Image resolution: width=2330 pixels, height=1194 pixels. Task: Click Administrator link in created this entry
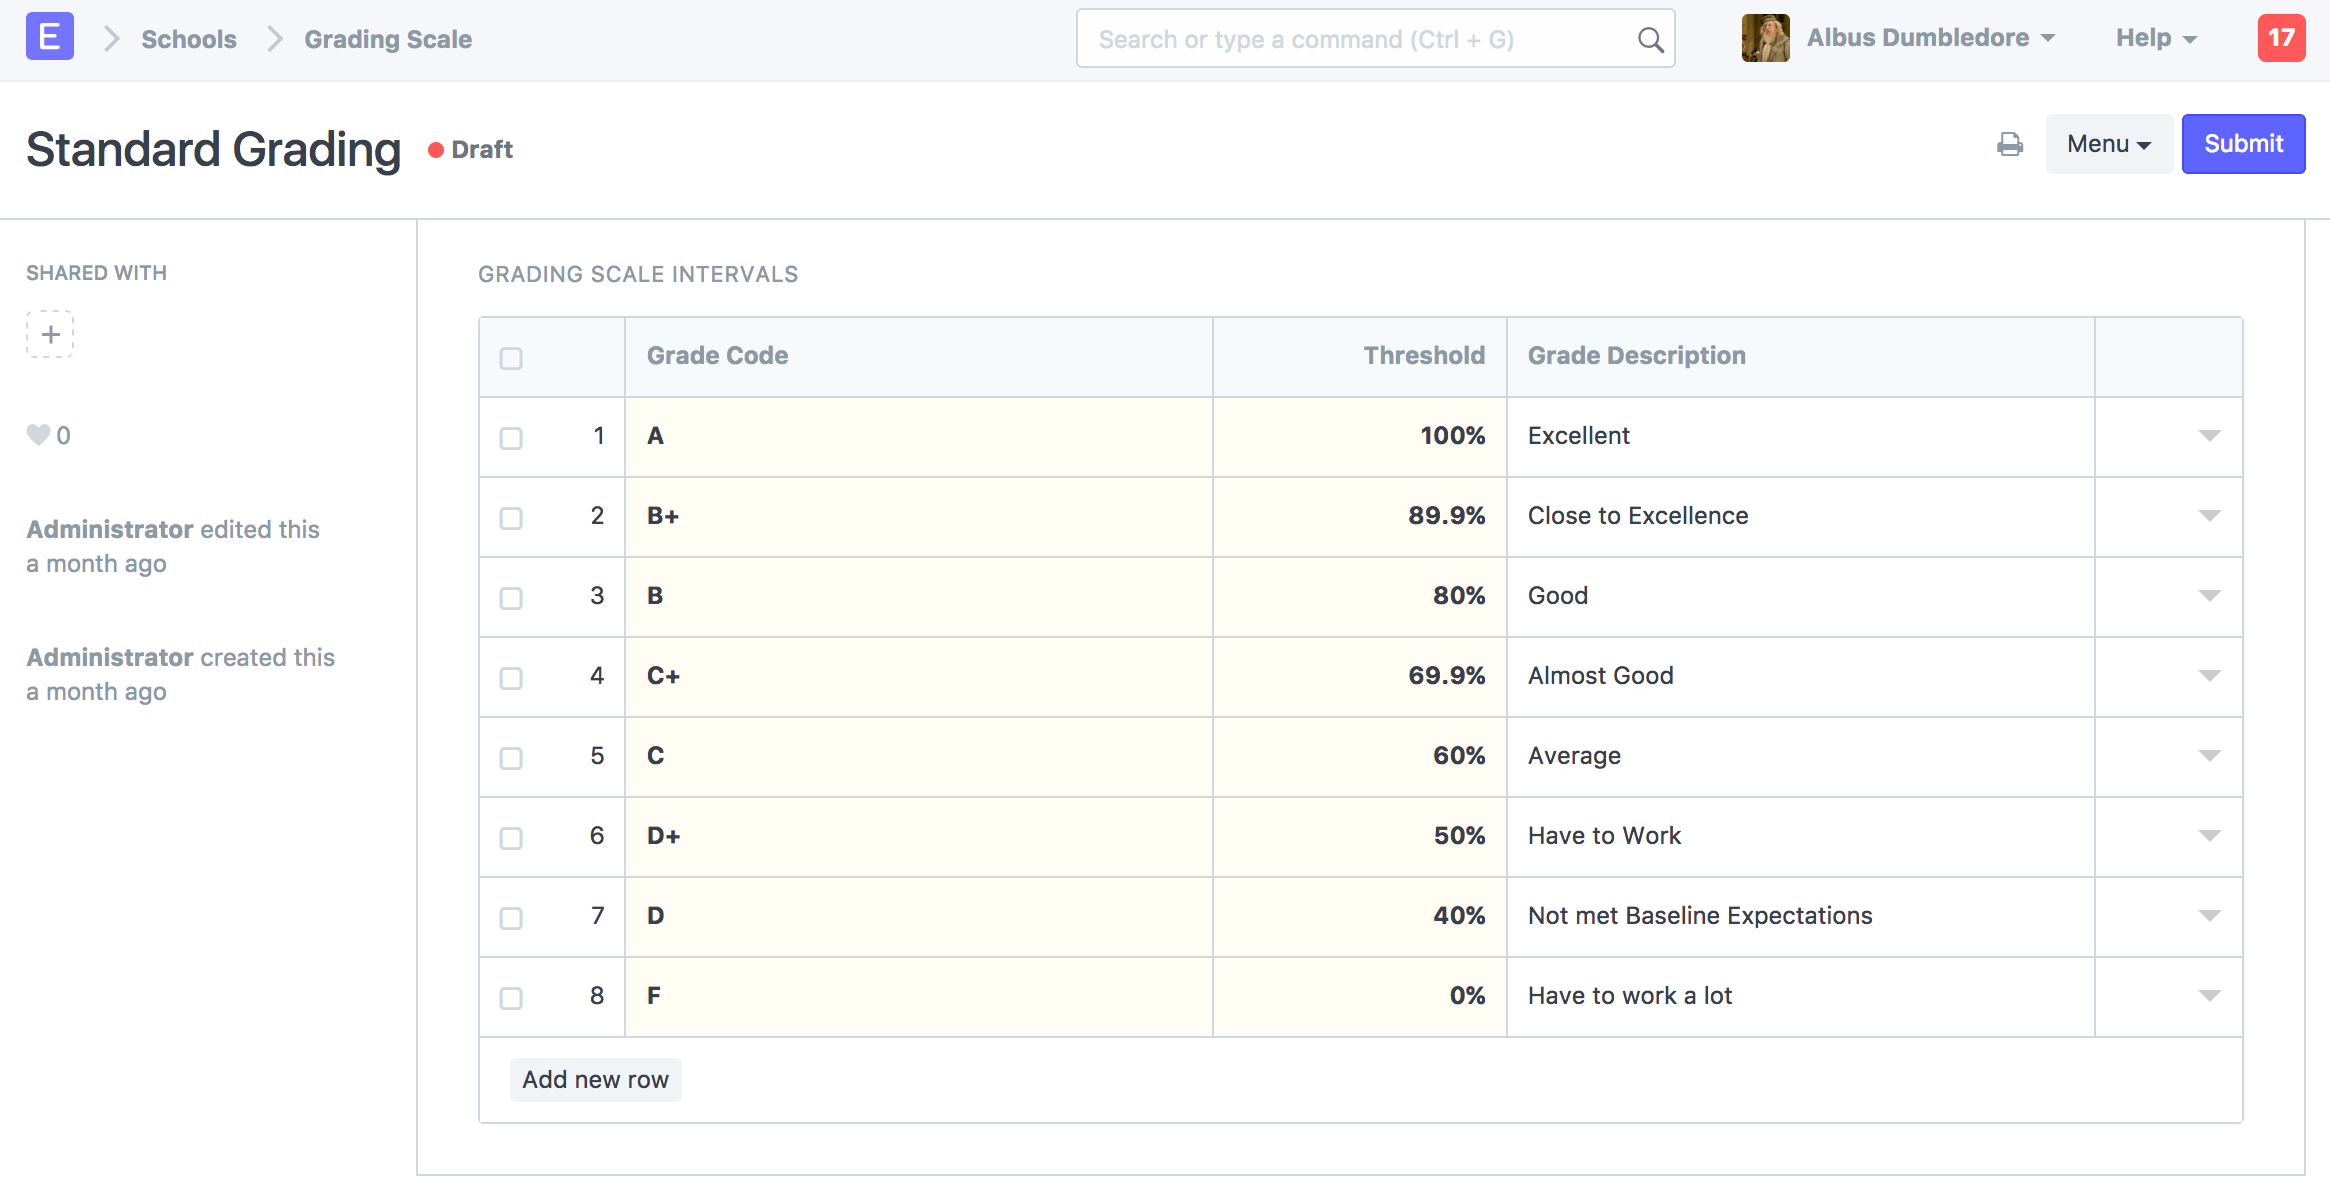(x=109, y=657)
